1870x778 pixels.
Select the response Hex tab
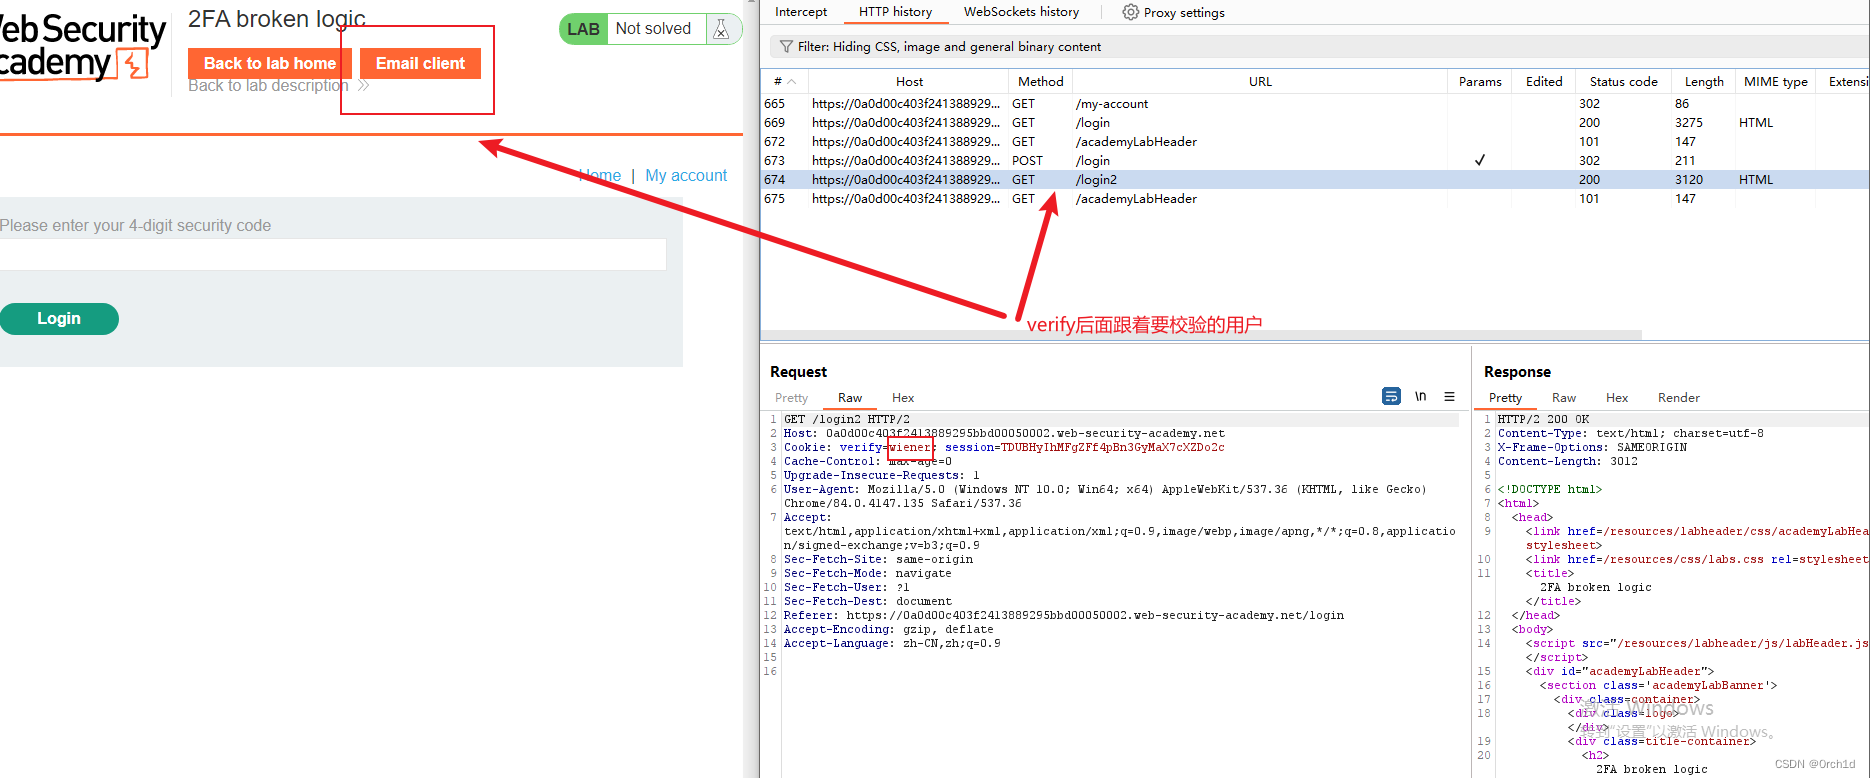point(1617,398)
